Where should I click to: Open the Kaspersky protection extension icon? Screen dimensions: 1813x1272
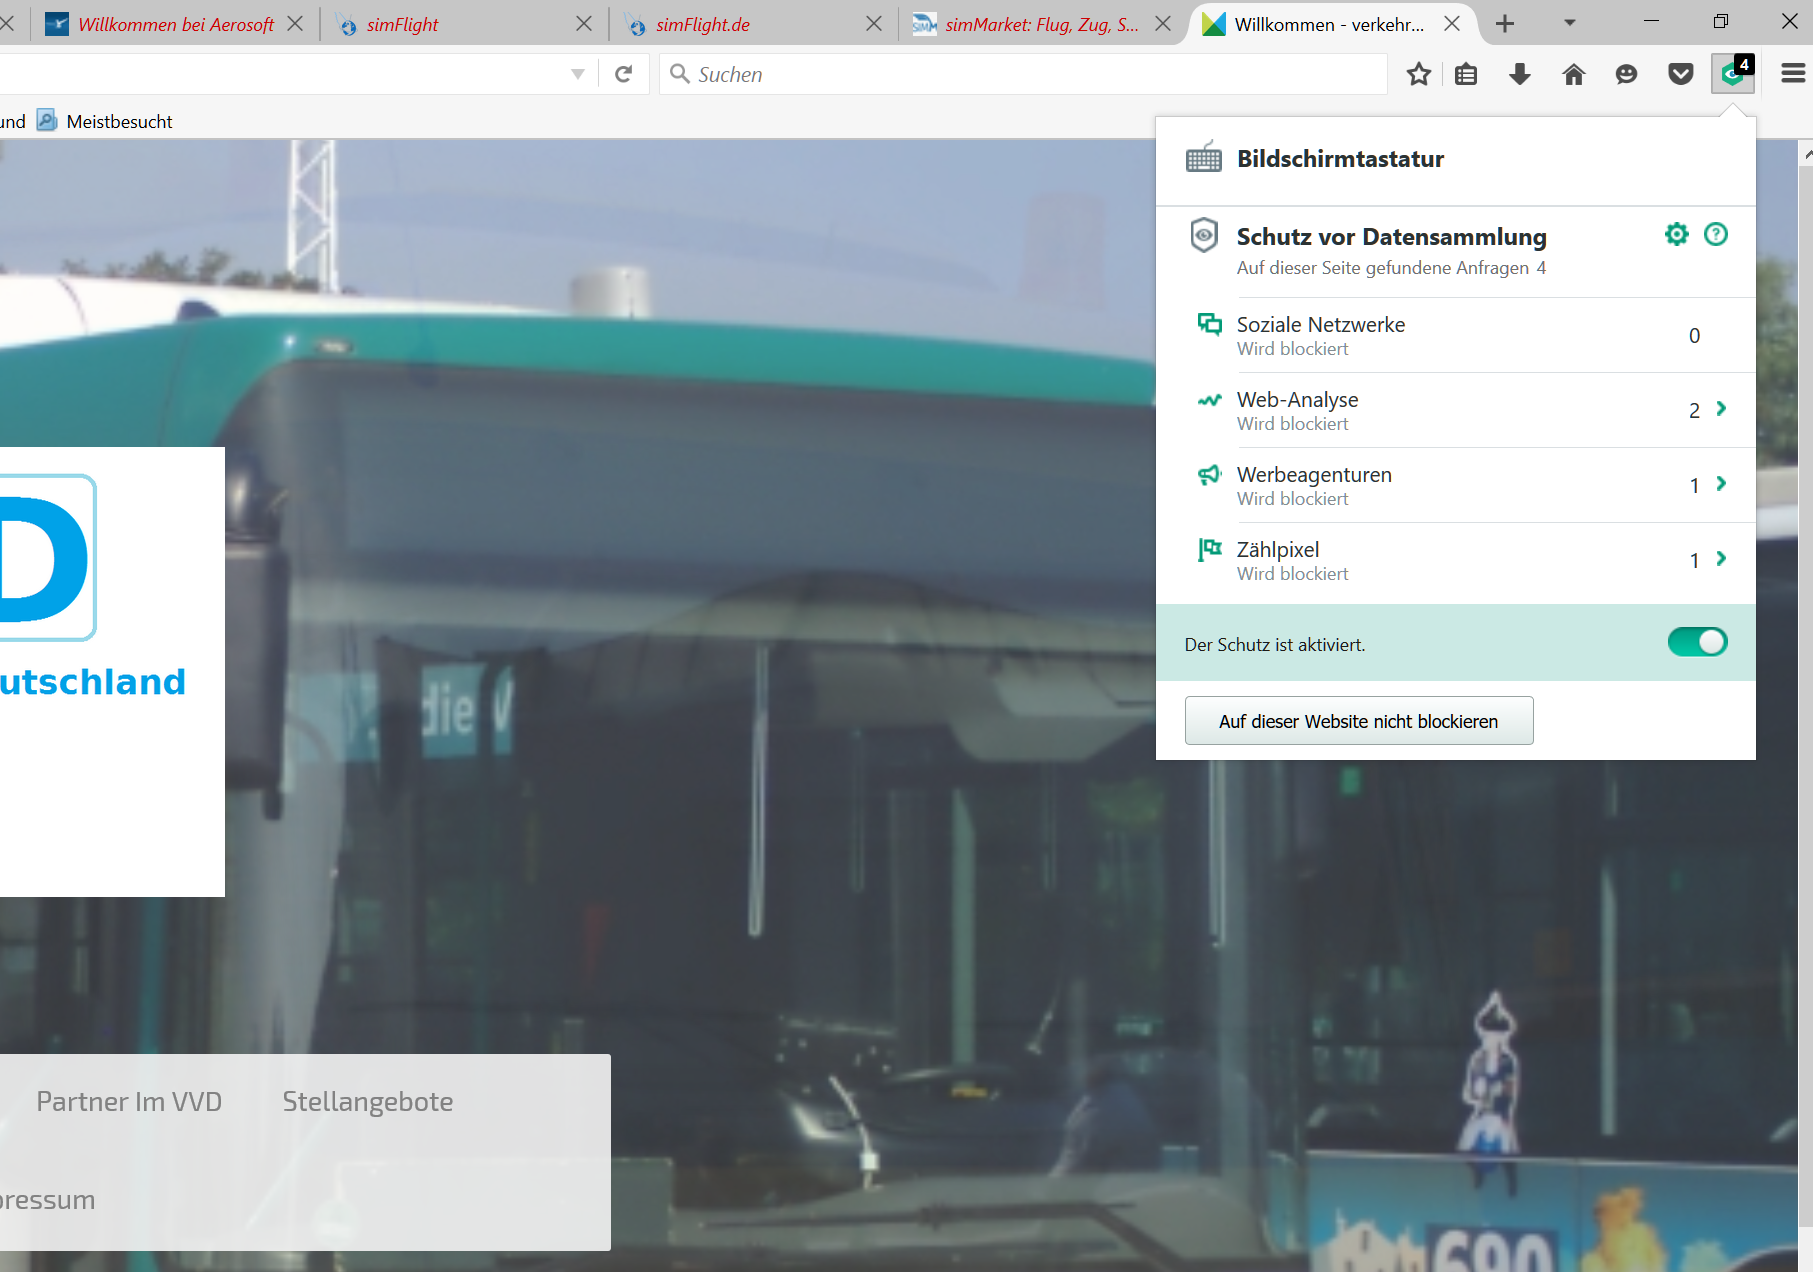click(x=1732, y=74)
